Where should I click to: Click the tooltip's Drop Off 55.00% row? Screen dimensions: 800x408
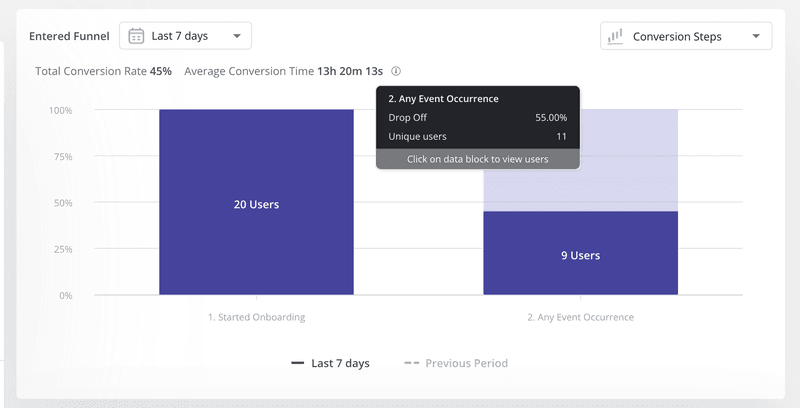tap(477, 117)
